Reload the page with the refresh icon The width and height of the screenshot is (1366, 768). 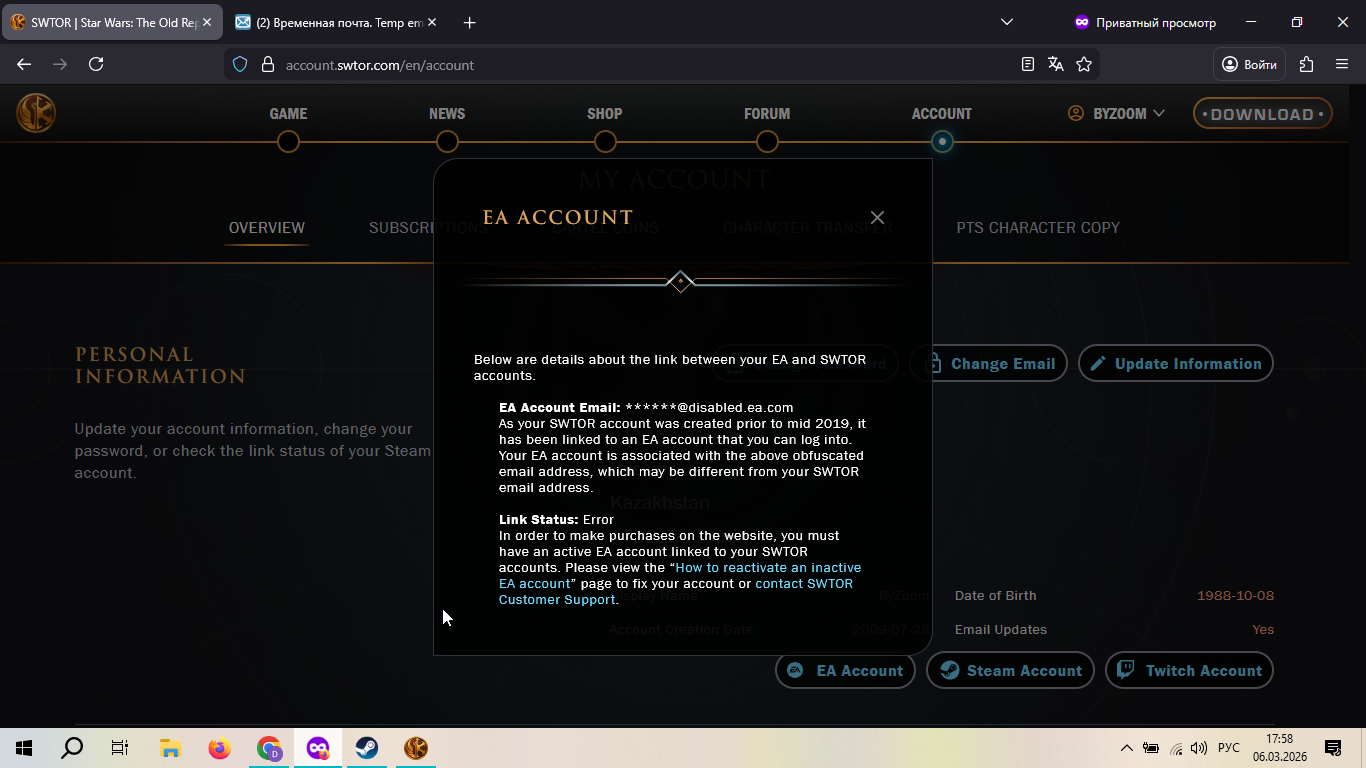tap(96, 64)
